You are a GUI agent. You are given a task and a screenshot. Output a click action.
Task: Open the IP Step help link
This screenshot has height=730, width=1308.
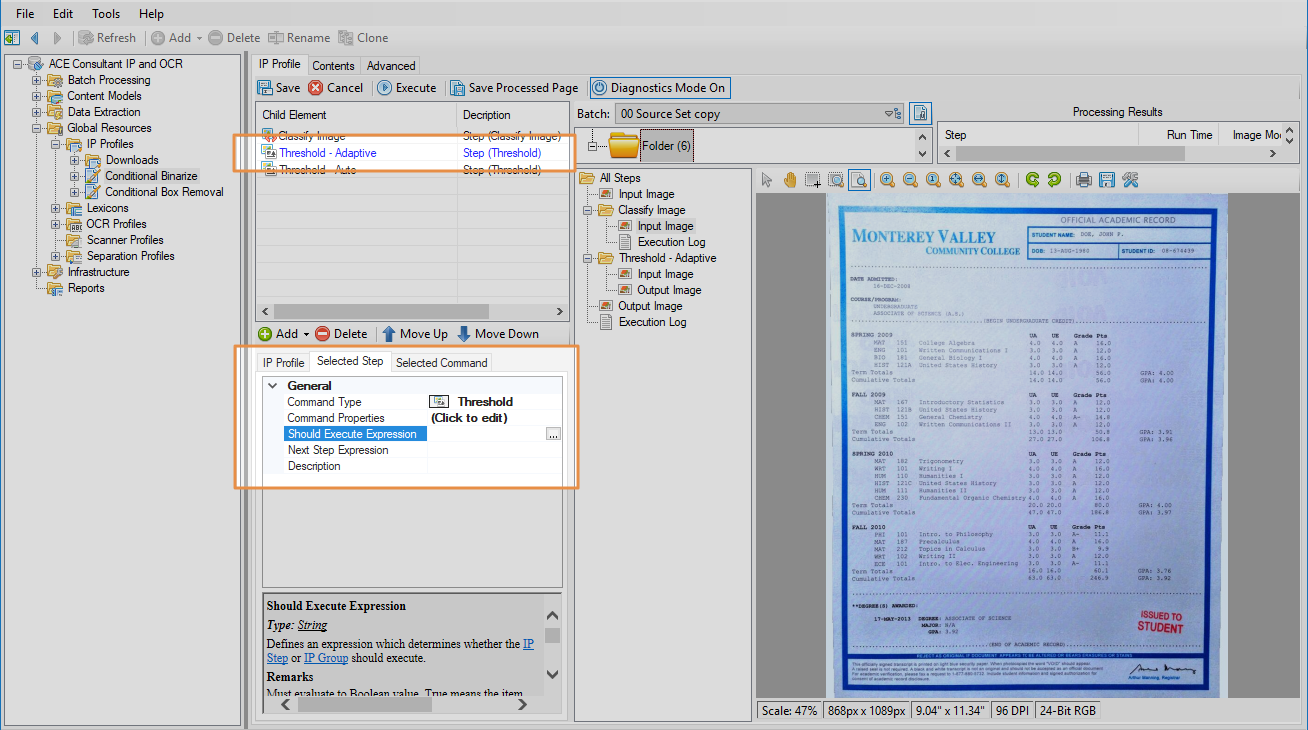[276, 658]
